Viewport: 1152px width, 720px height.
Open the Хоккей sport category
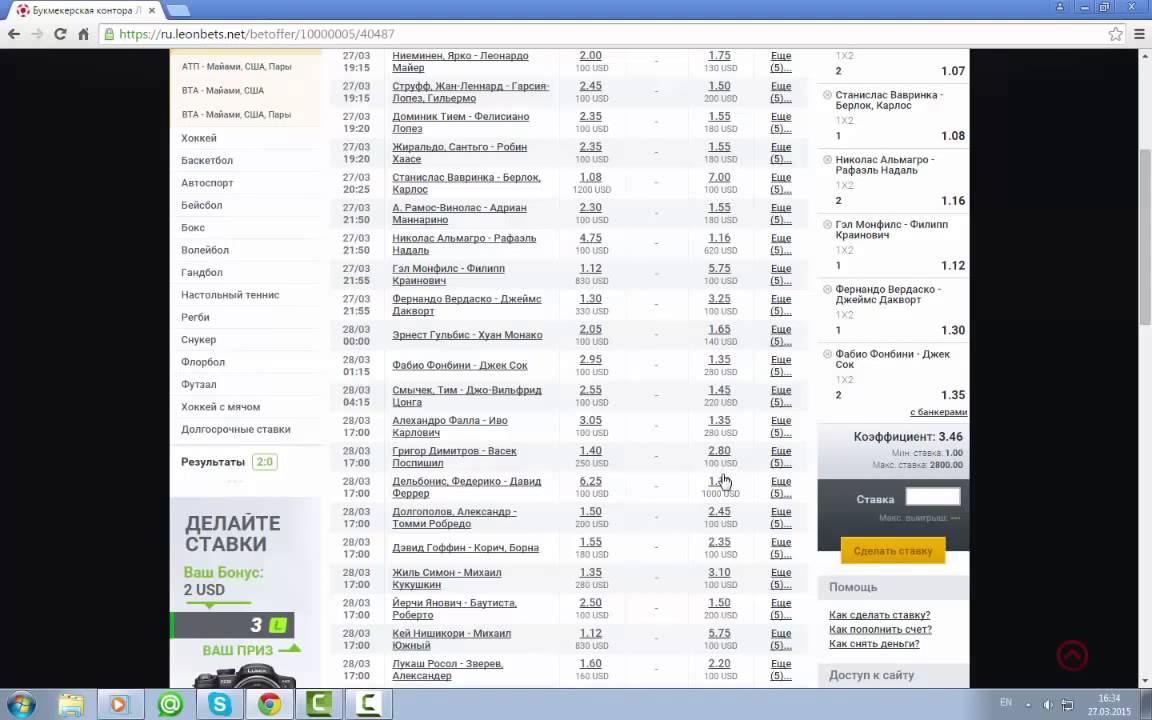tap(199, 138)
